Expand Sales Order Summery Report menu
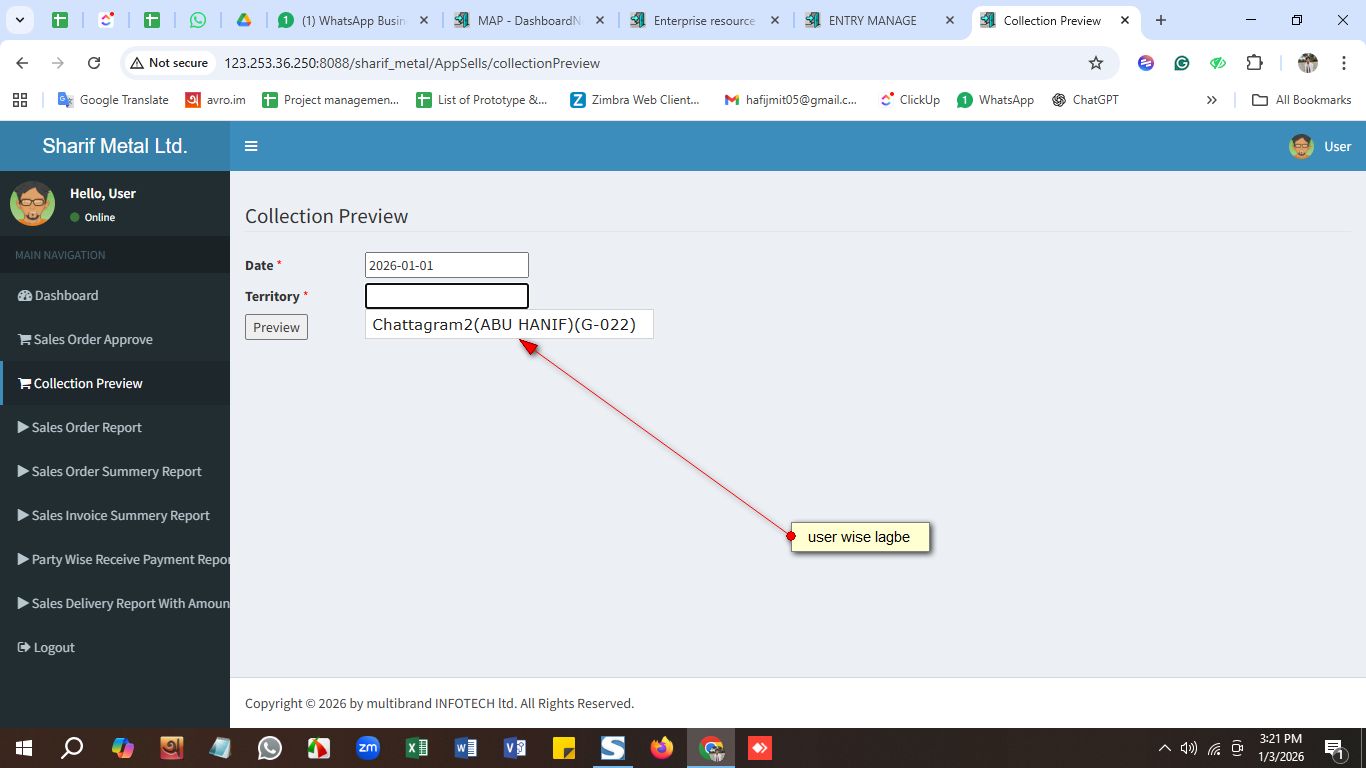This screenshot has height=768, width=1366. pyautogui.click(x=110, y=471)
